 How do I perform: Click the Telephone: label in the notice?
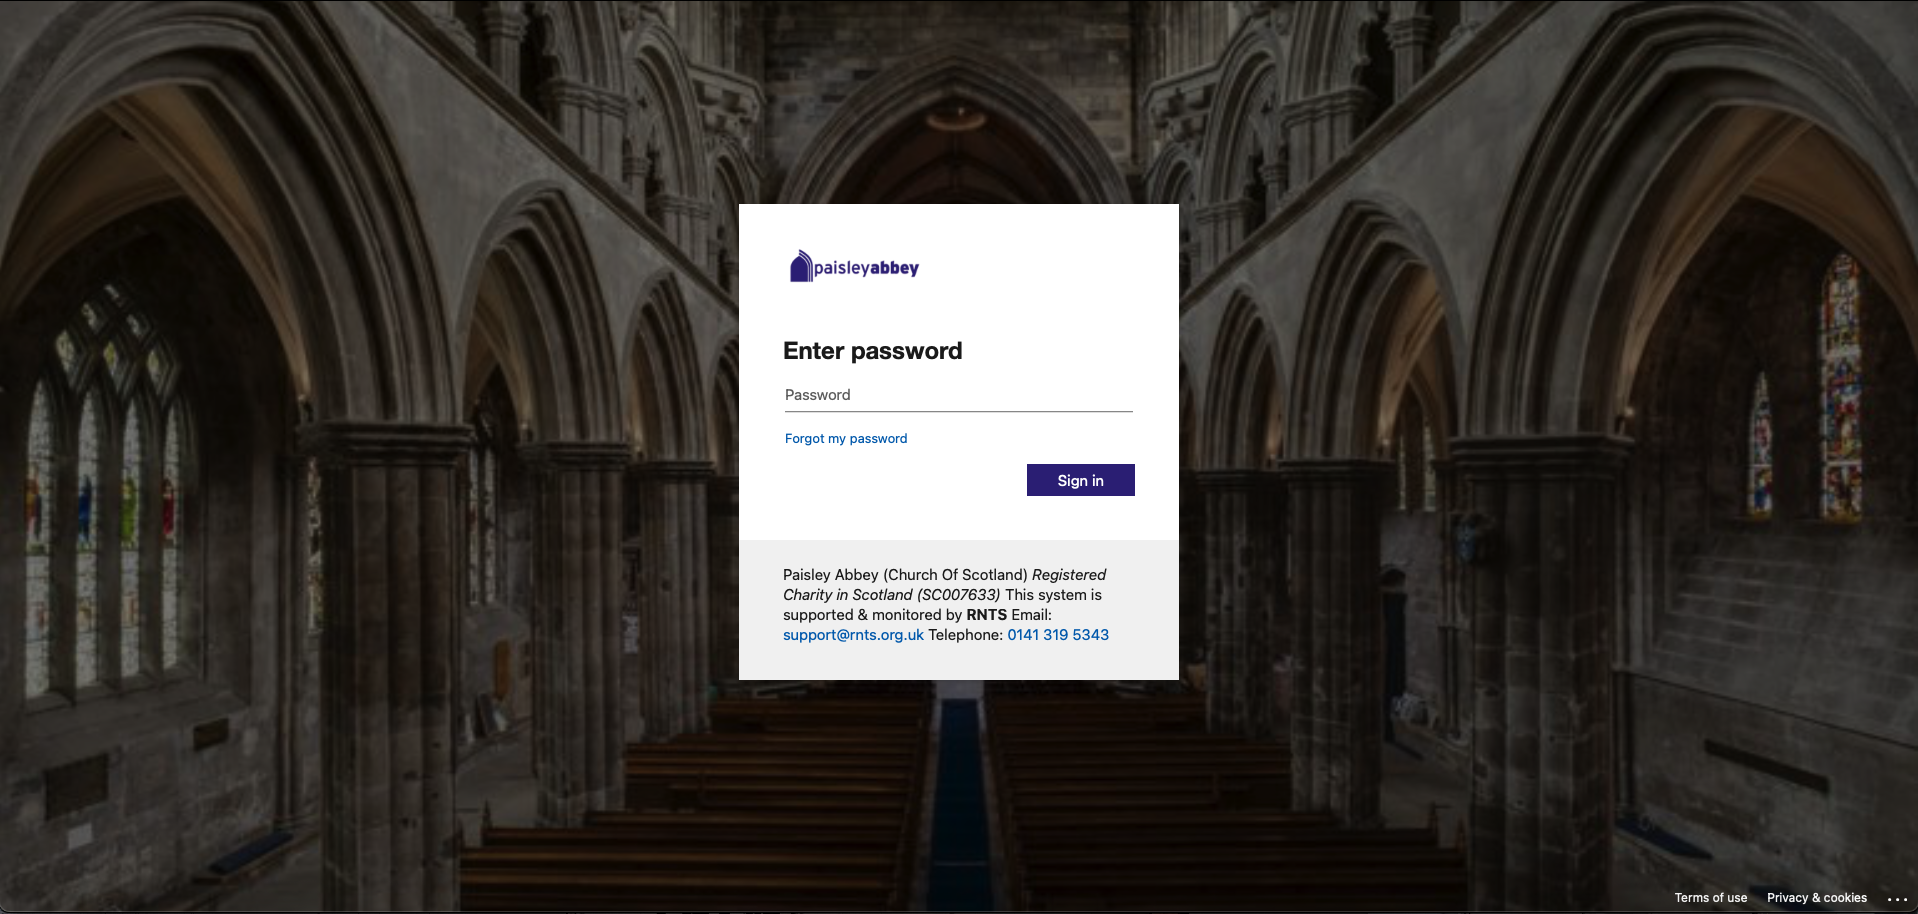(965, 635)
